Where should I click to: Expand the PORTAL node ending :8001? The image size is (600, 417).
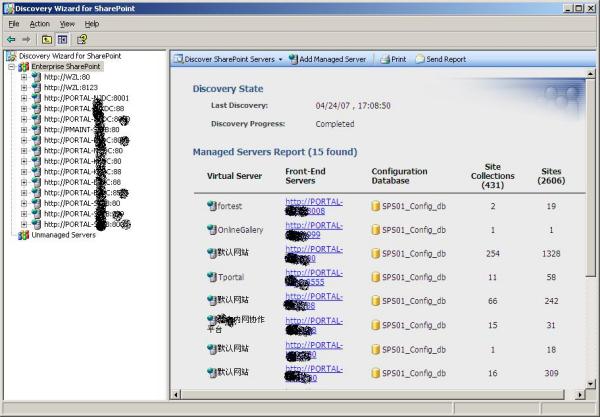(24, 98)
